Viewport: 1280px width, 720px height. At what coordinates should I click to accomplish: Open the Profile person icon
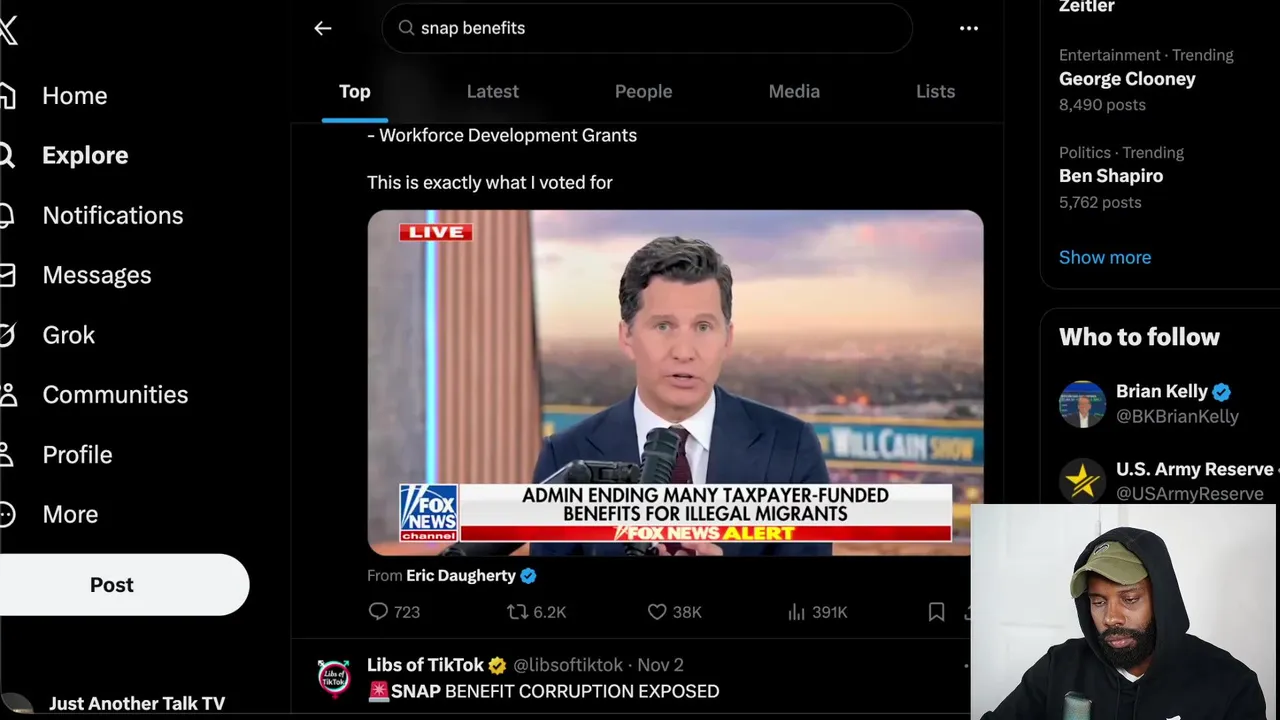pyautogui.click(x=7, y=454)
